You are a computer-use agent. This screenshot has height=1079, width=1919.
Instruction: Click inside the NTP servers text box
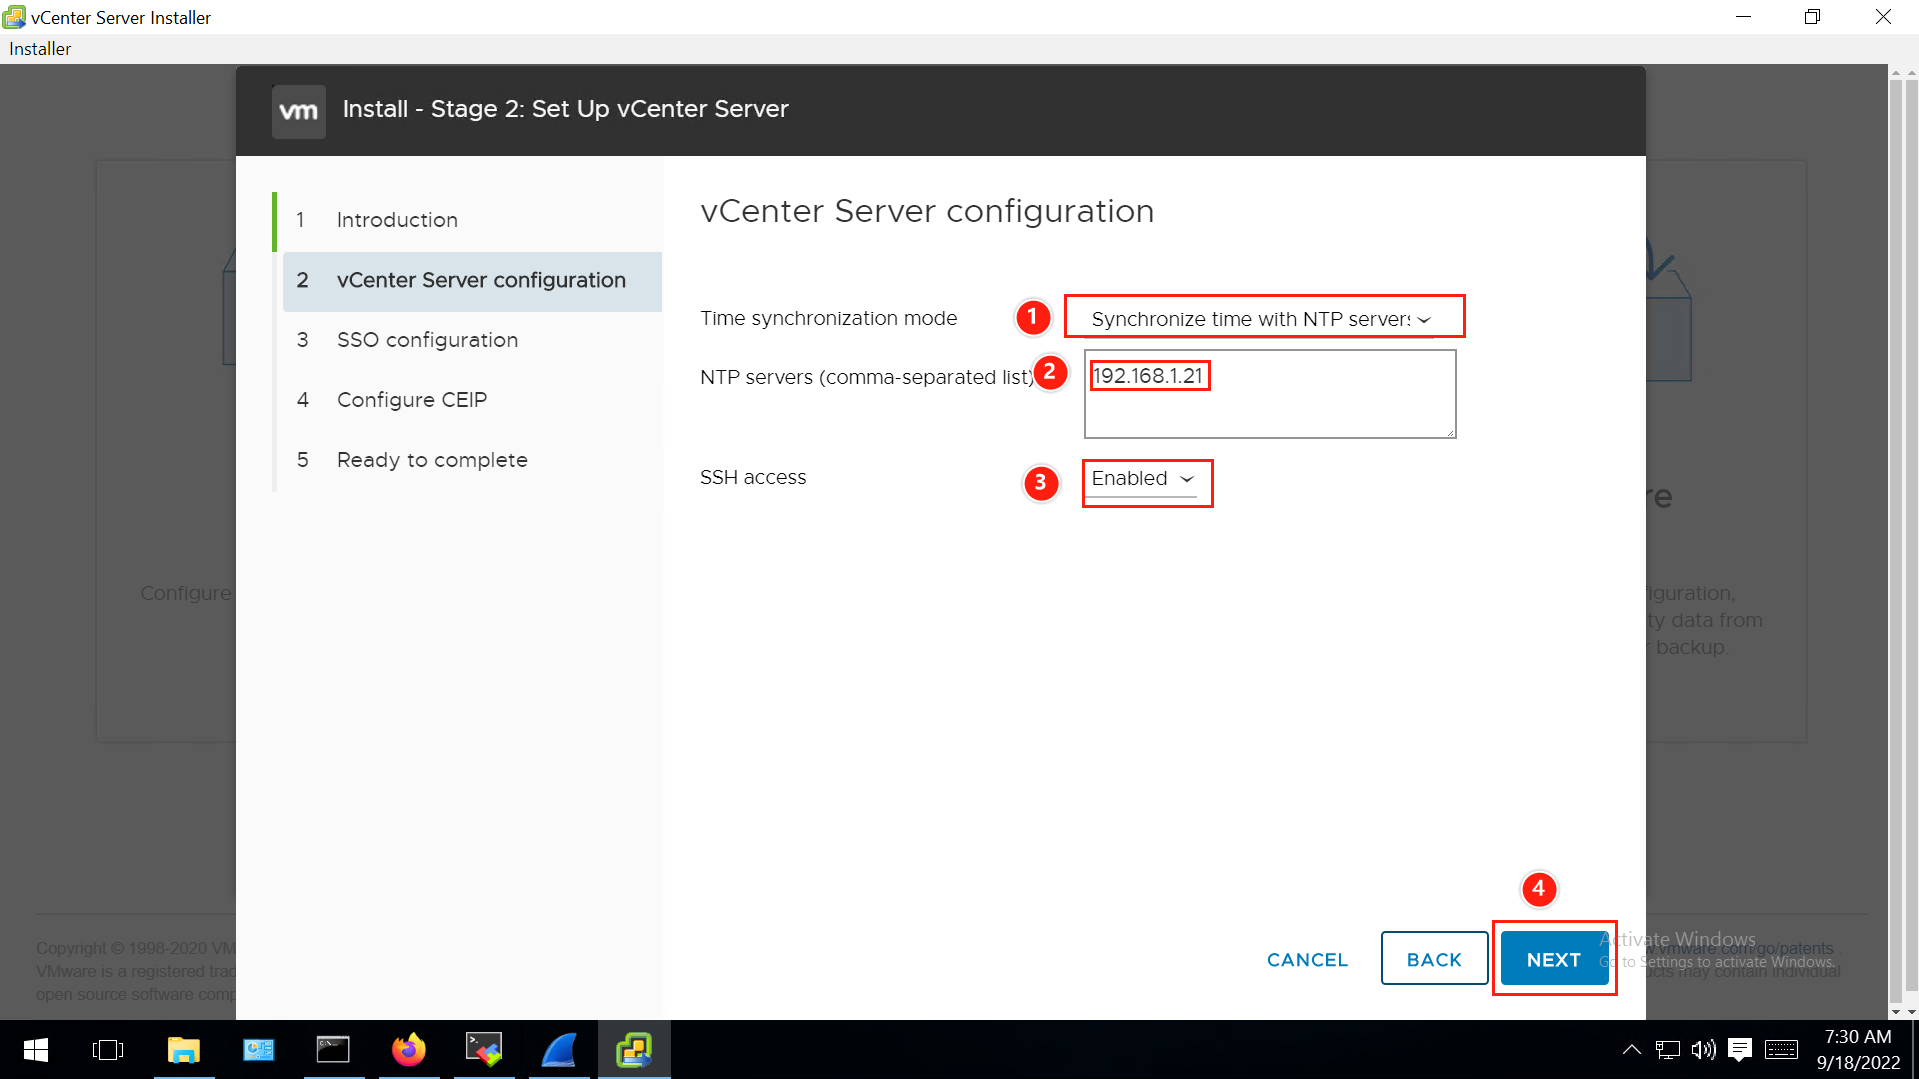pos(1270,394)
